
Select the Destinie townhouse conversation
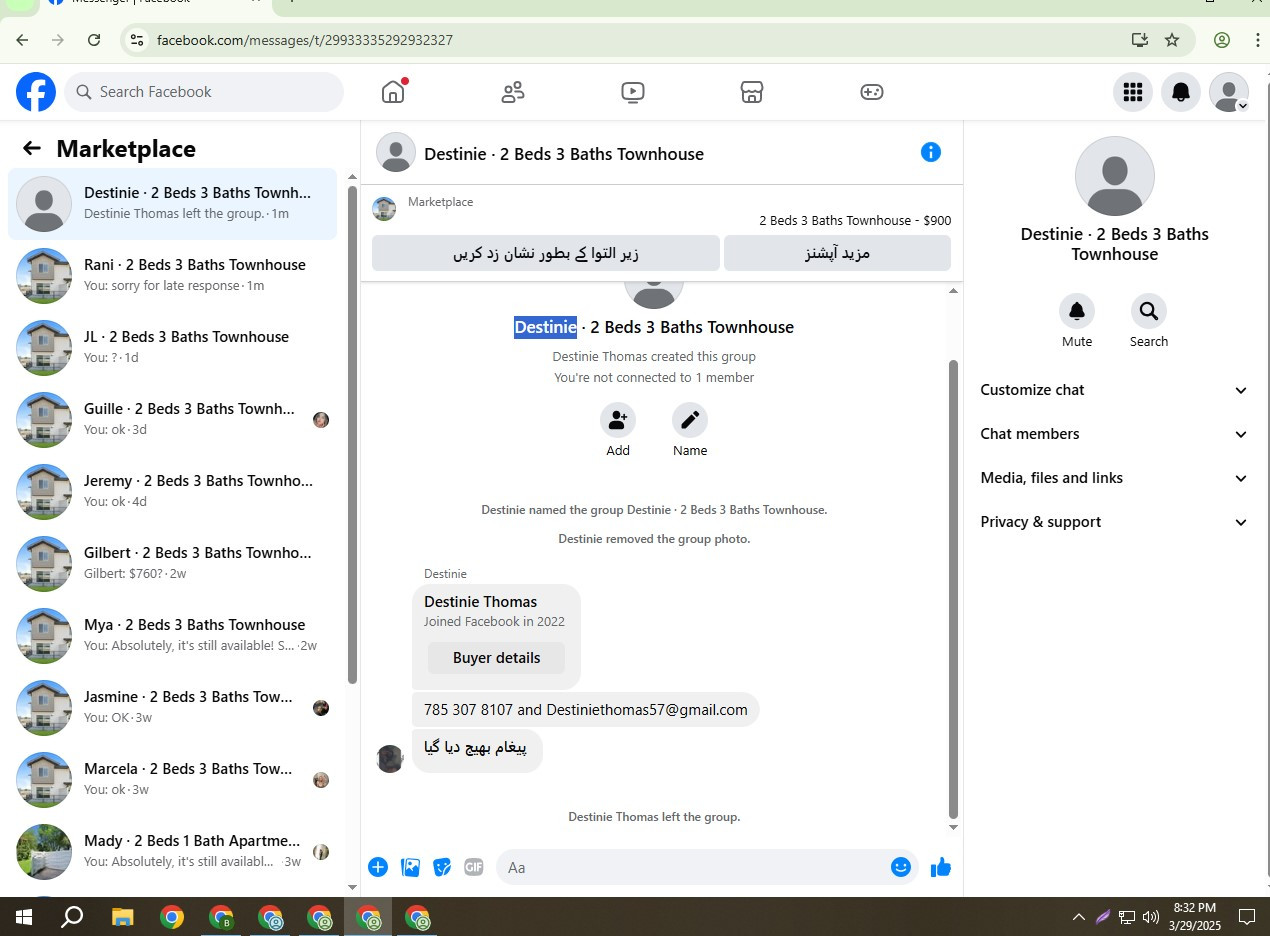pyautogui.click(x=173, y=203)
